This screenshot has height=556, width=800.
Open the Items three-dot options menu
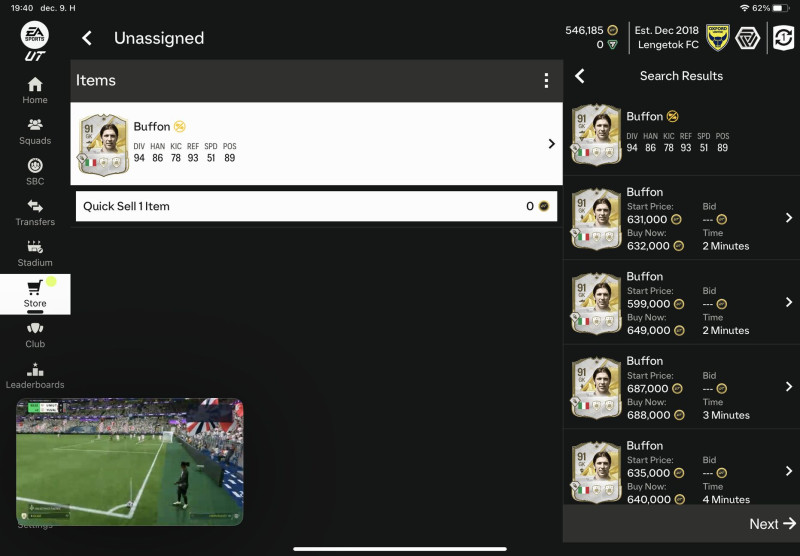tap(546, 80)
